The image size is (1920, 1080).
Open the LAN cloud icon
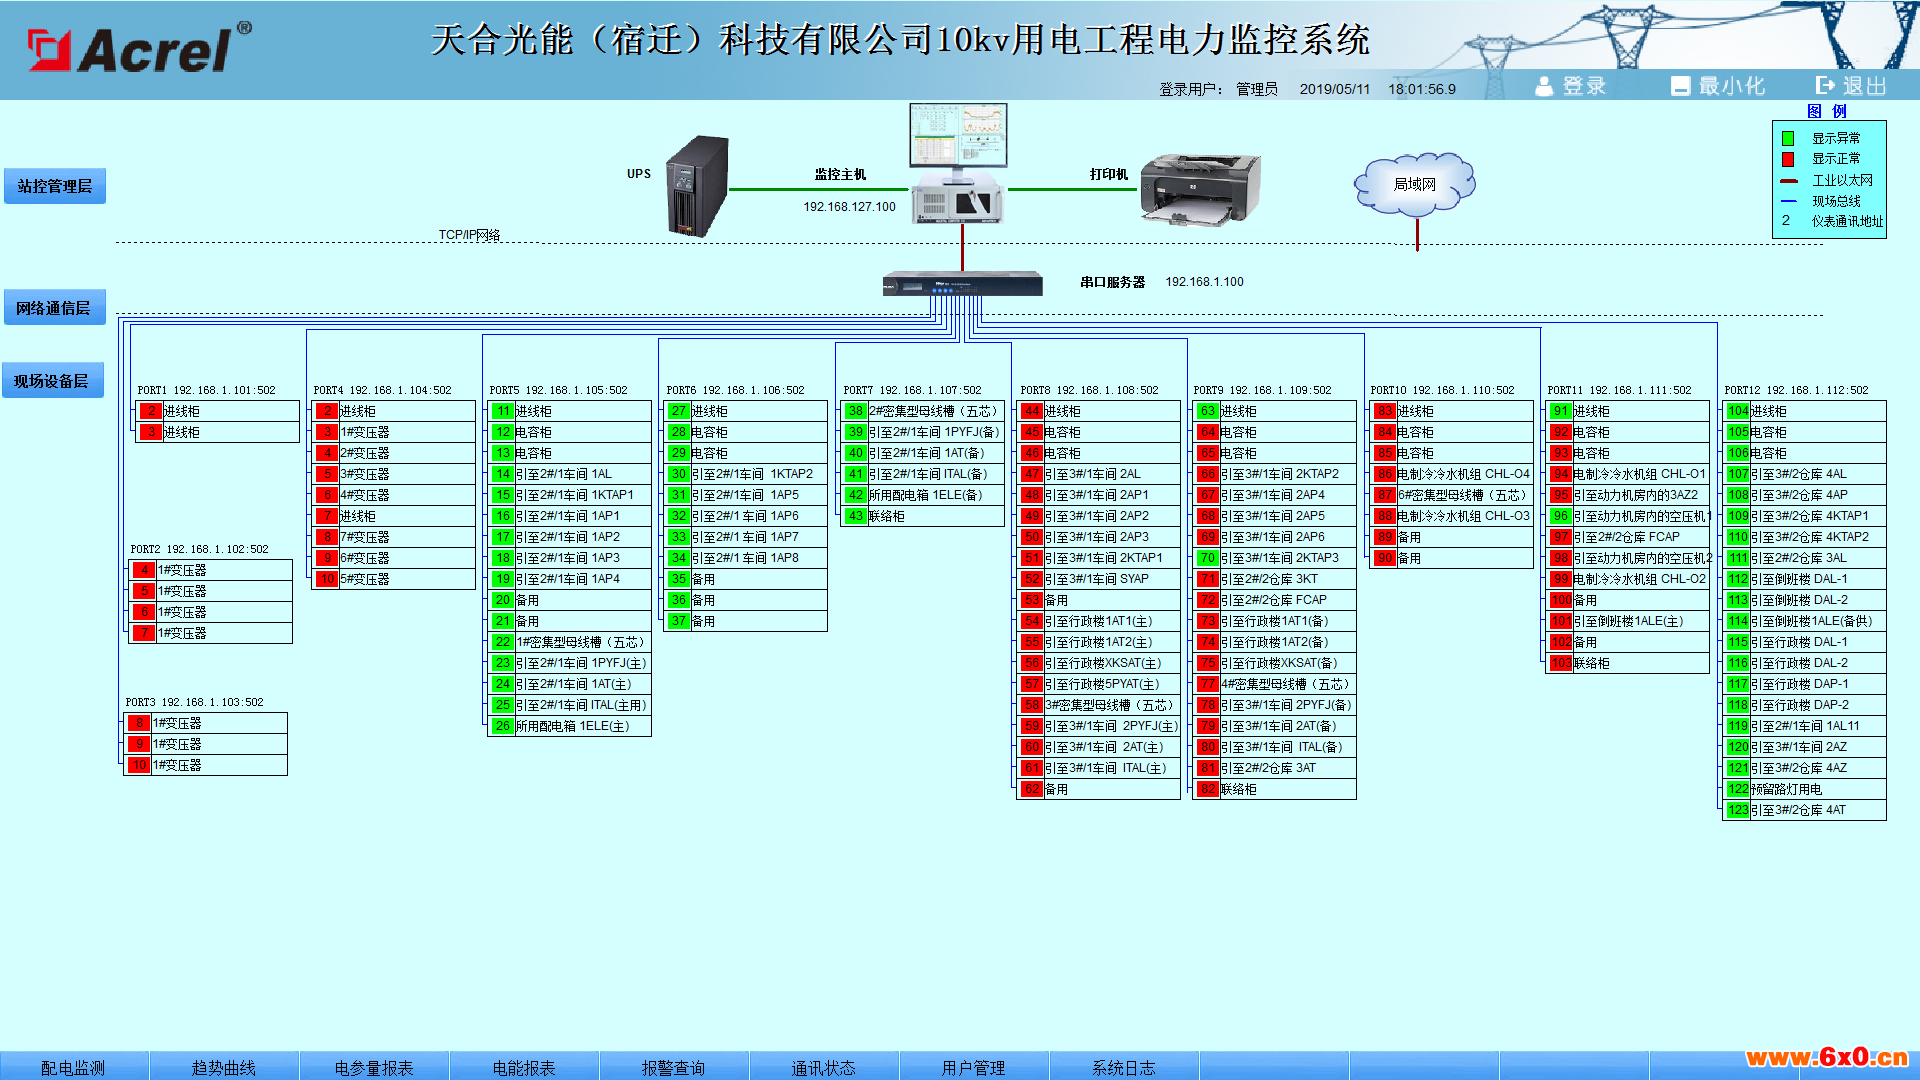click(x=1414, y=183)
